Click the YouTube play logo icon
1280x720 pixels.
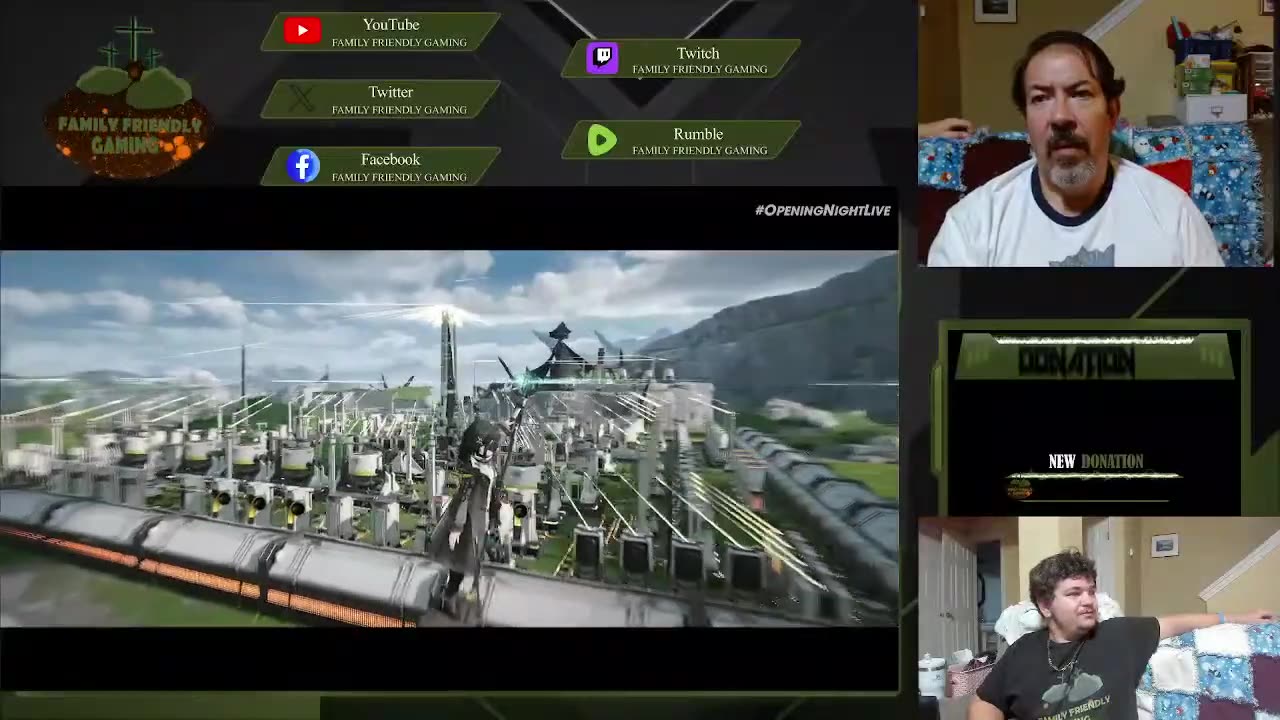[x=302, y=31]
